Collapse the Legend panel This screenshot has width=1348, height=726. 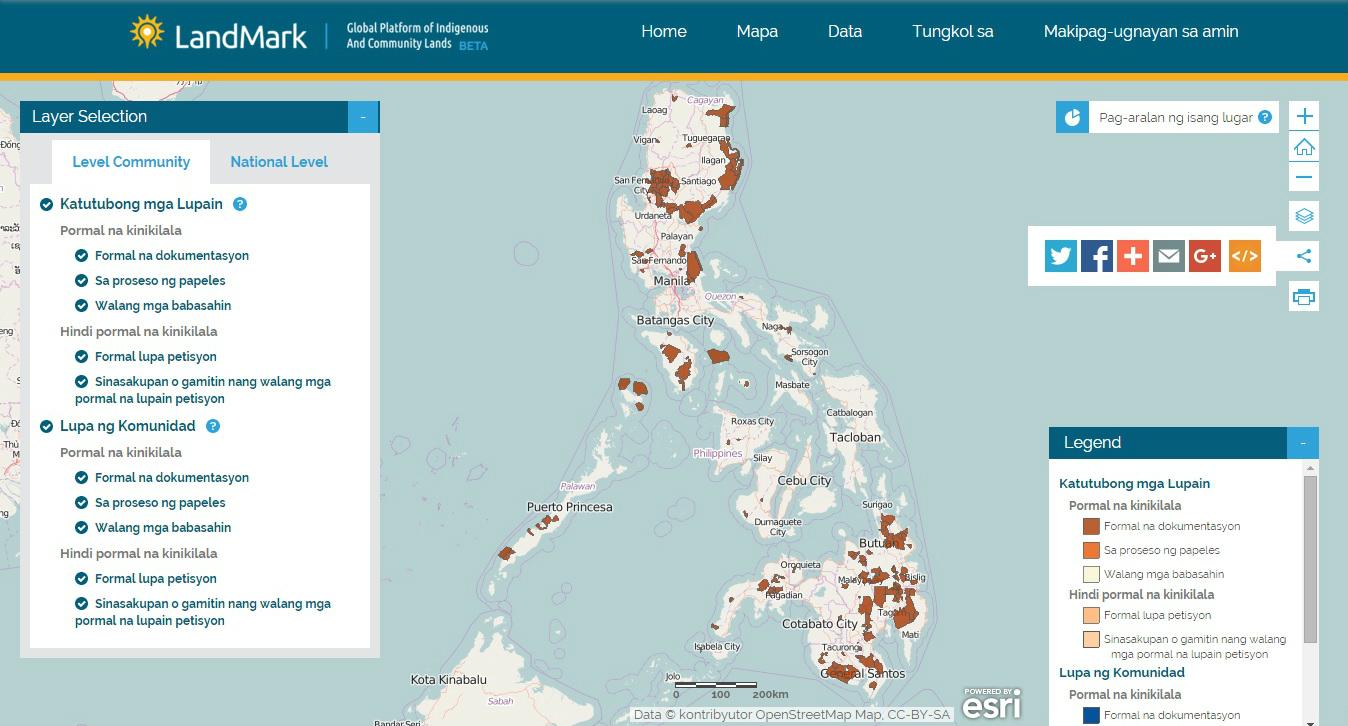[x=1301, y=442]
